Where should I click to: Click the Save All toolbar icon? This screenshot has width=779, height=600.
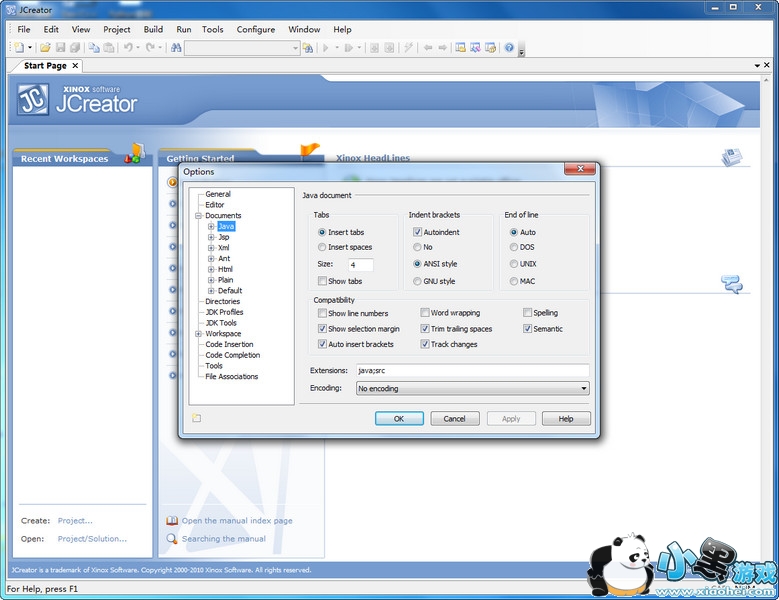pyautogui.click(x=75, y=48)
